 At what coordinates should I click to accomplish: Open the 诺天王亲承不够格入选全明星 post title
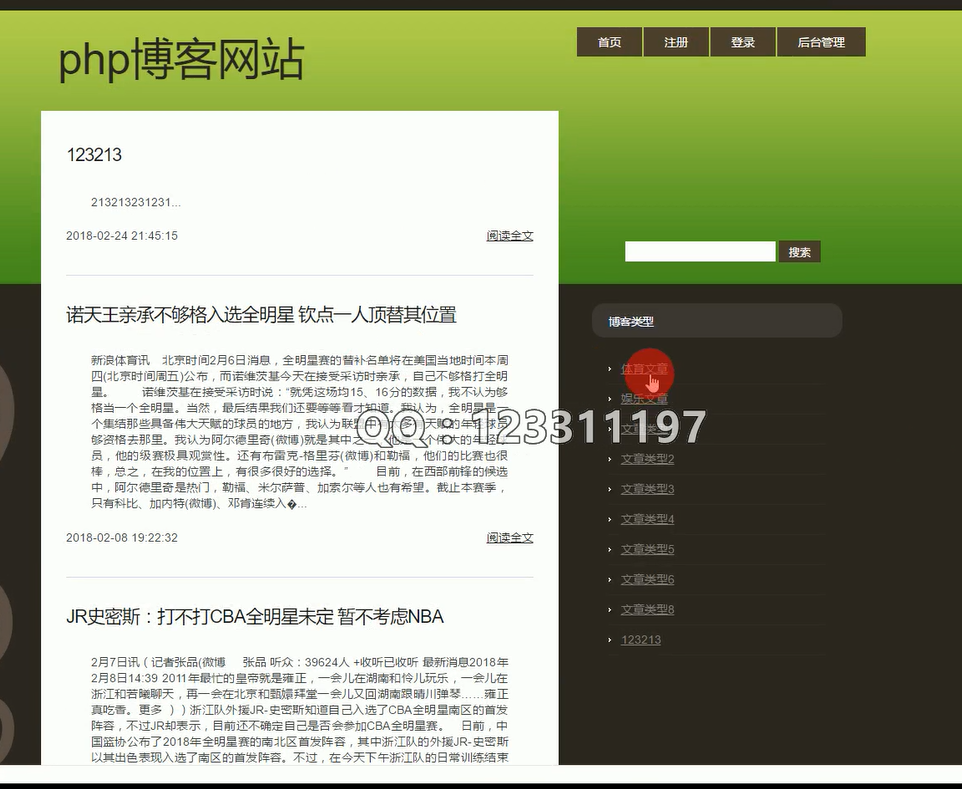[261, 315]
